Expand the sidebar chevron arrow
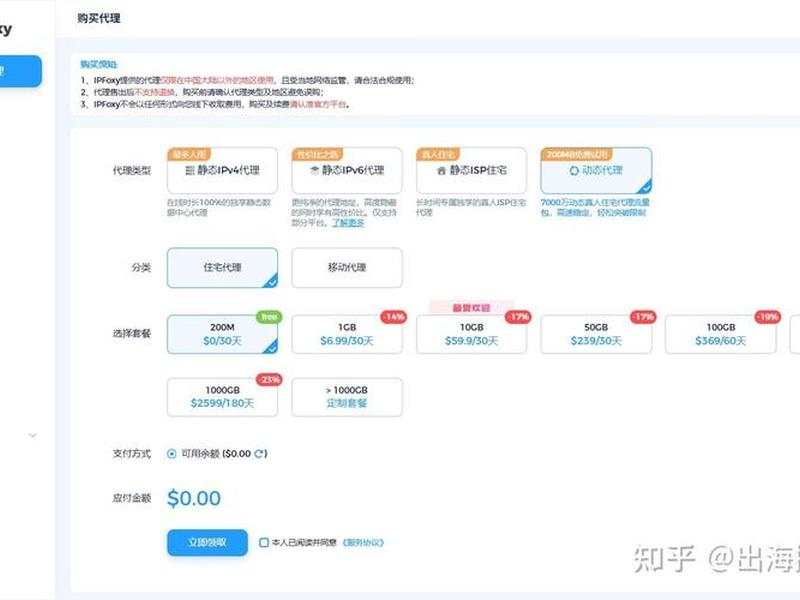The image size is (800, 600). pyautogui.click(x=33, y=435)
